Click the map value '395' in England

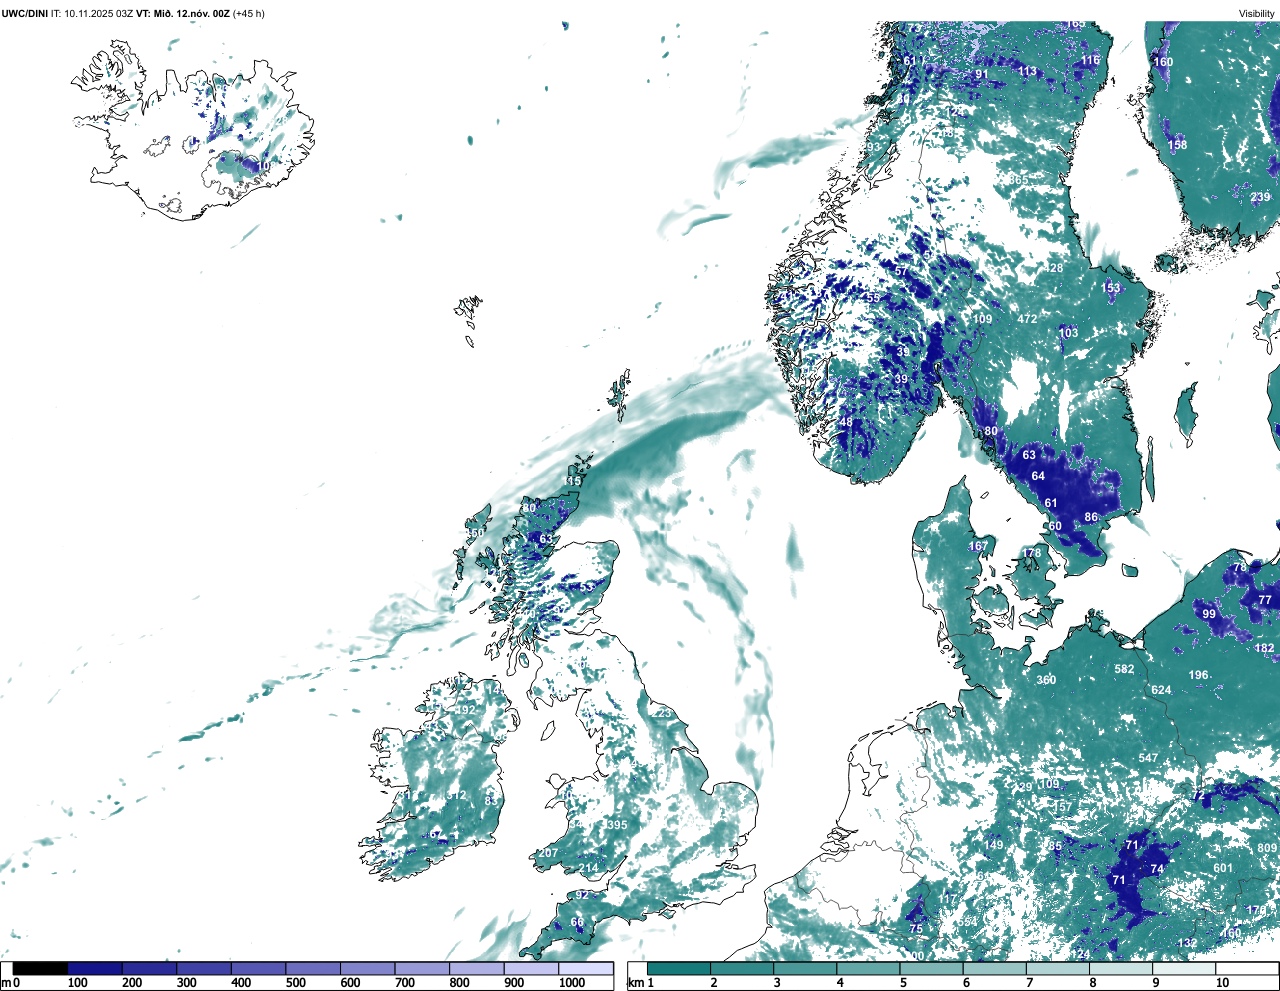617,825
